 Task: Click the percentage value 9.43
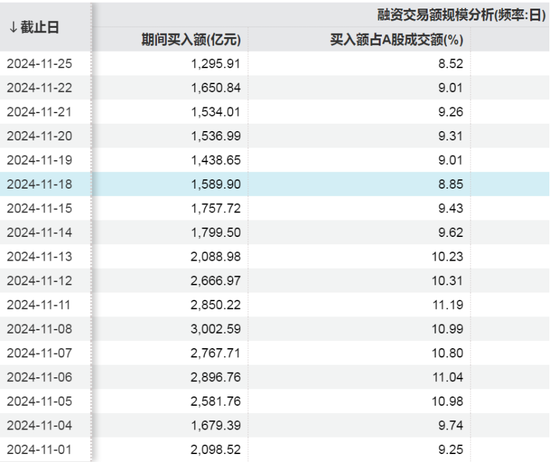pyautogui.click(x=451, y=208)
